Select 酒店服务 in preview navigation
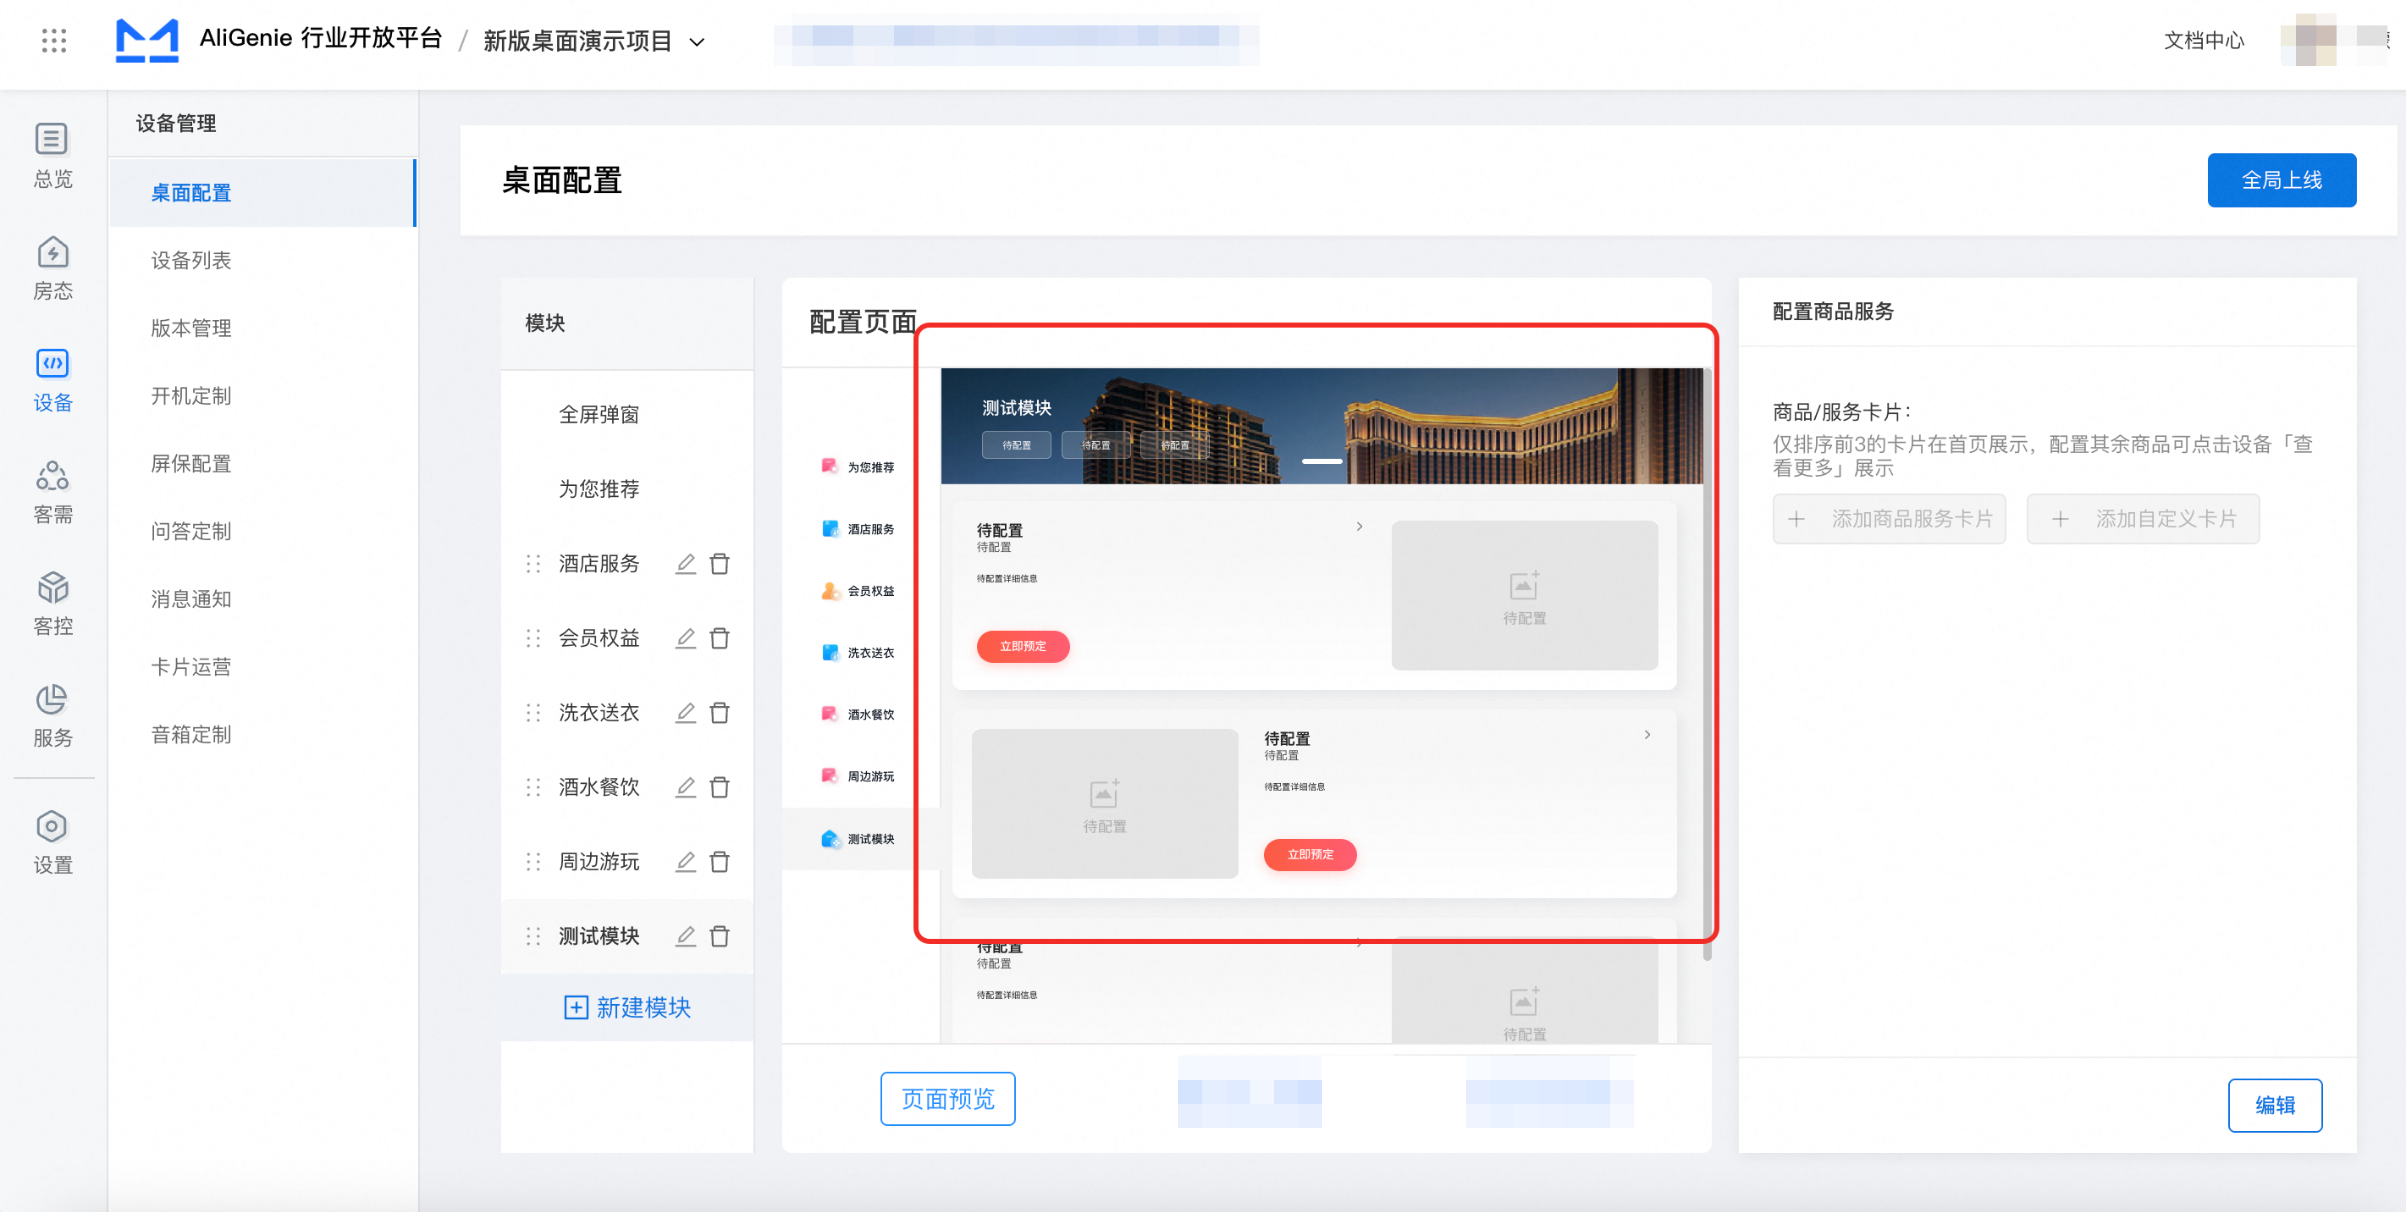 [x=860, y=529]
